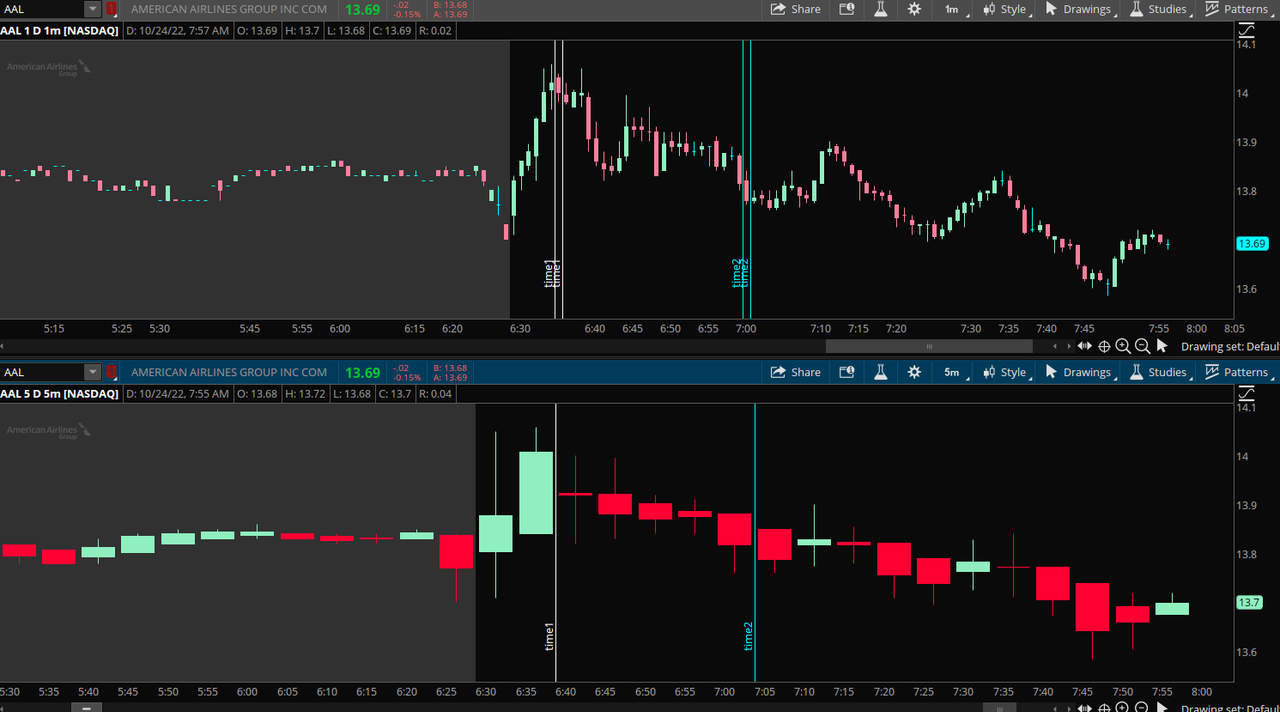The image size is (1280, 712).
Task: Click the top chart horizontal scrollbar thumb
Action: tap(929, 346)
